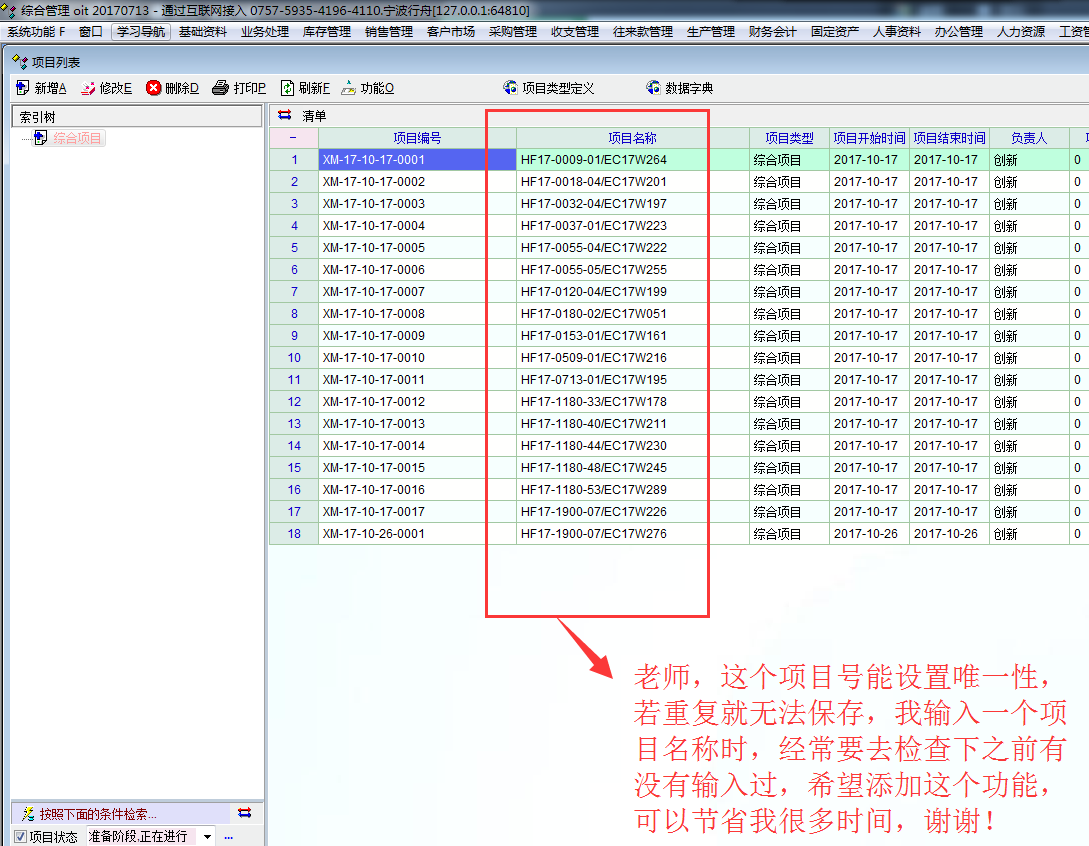This screenshot has width=1089, height=846.
Task: Select 综合项目 node in index tree
Action: pyautogui.click(x=77, y=138)
